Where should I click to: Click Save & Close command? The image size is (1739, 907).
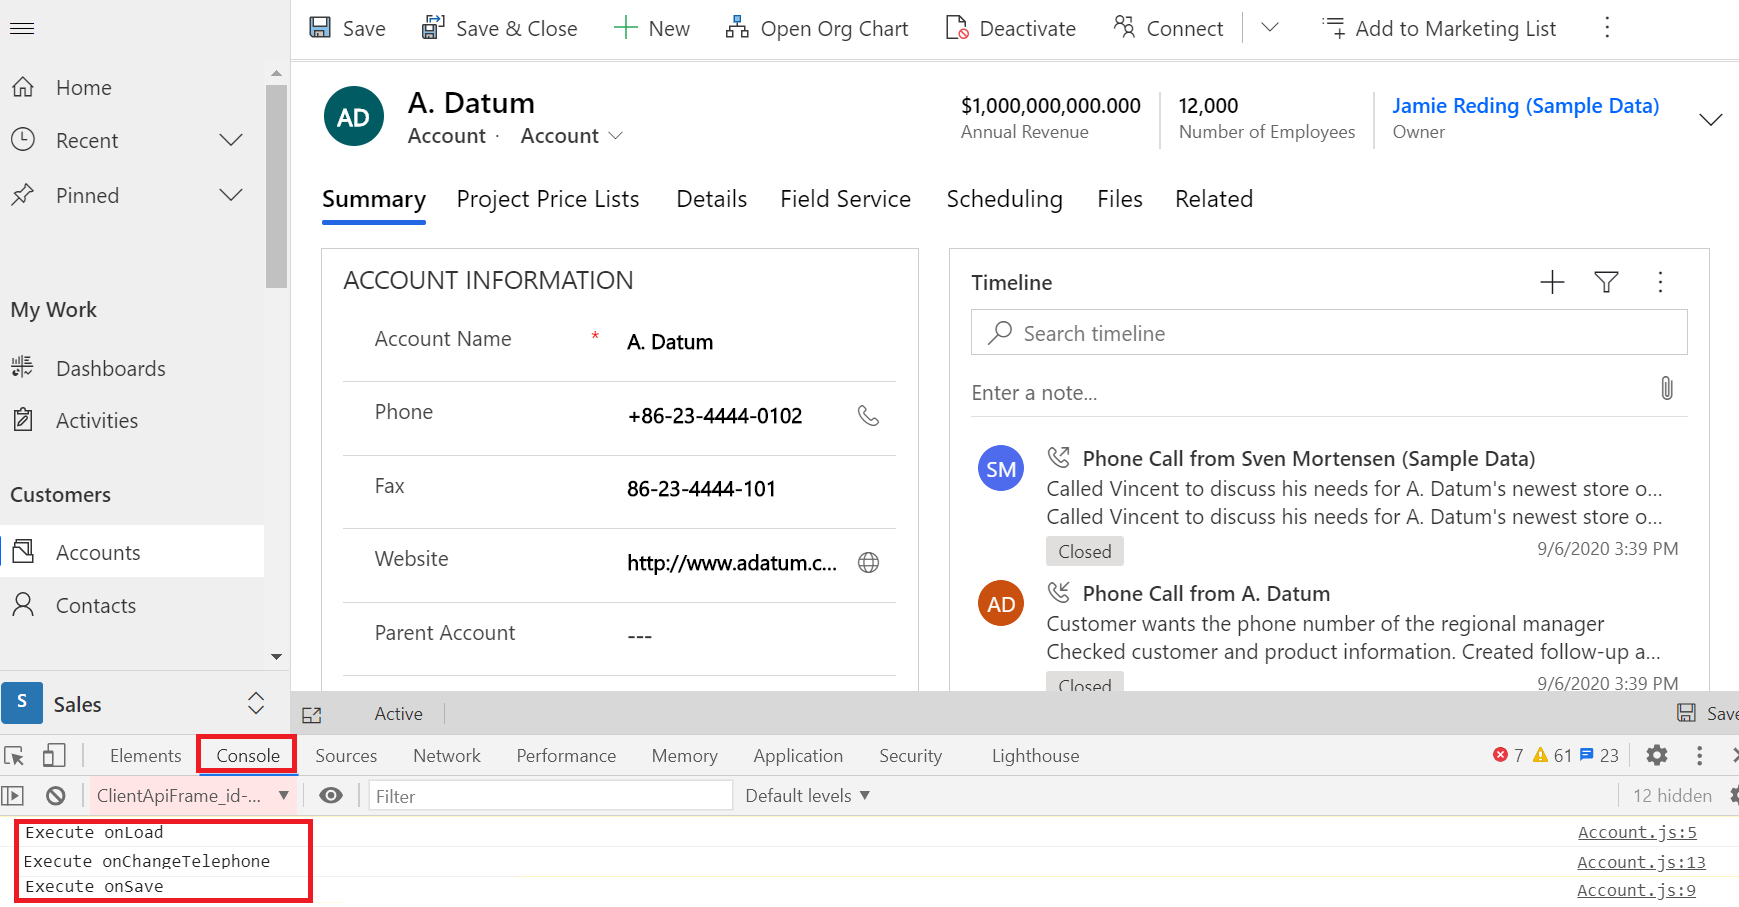[499, 29]
